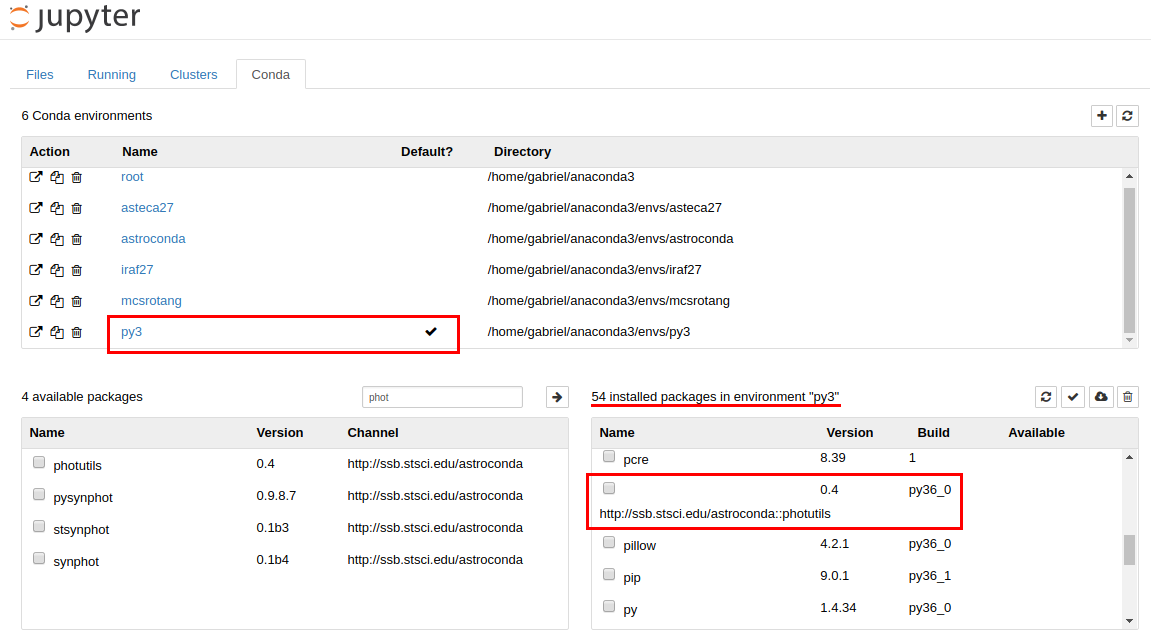Viewport: 1151px width, 638px height.
Task: Check for package updates with checkmark icon
Action: click(1073, 397)
